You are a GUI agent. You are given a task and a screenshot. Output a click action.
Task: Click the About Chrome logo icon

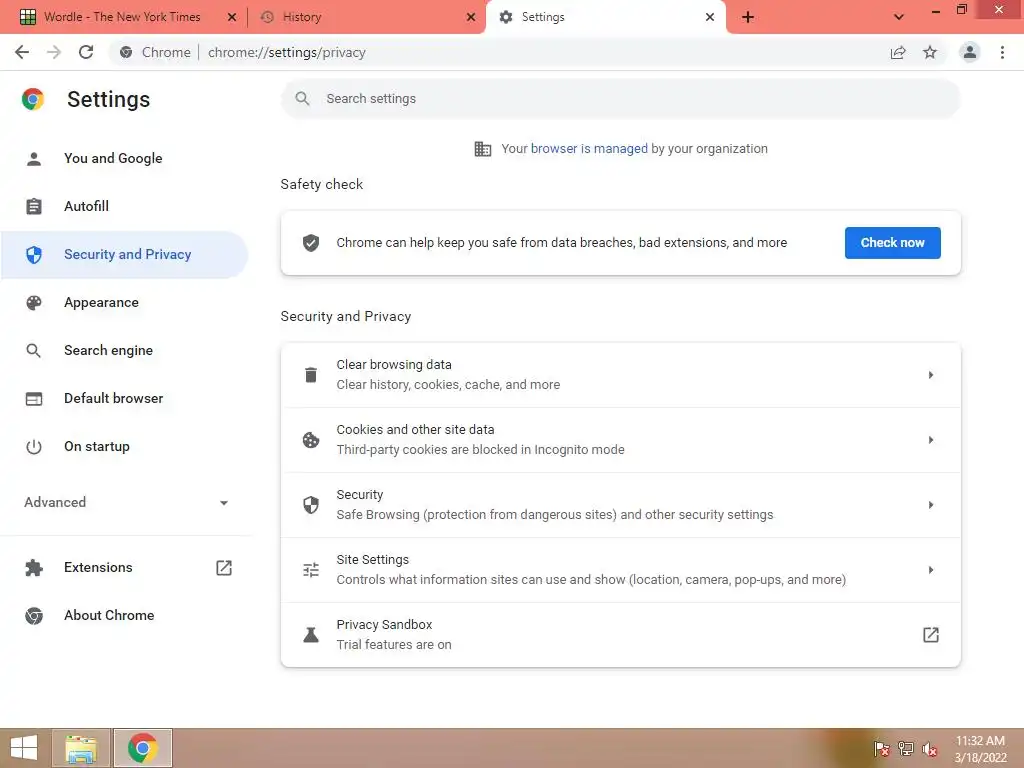click(x=33, y=615)
